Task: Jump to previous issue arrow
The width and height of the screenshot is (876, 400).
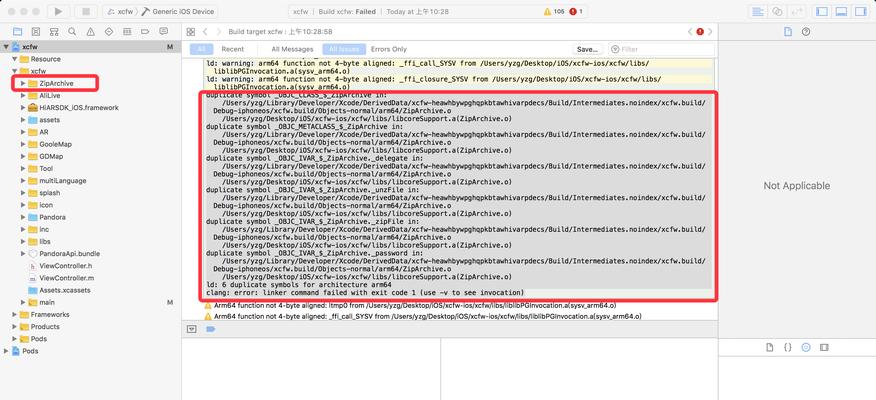Action: [x=689, y=32]
